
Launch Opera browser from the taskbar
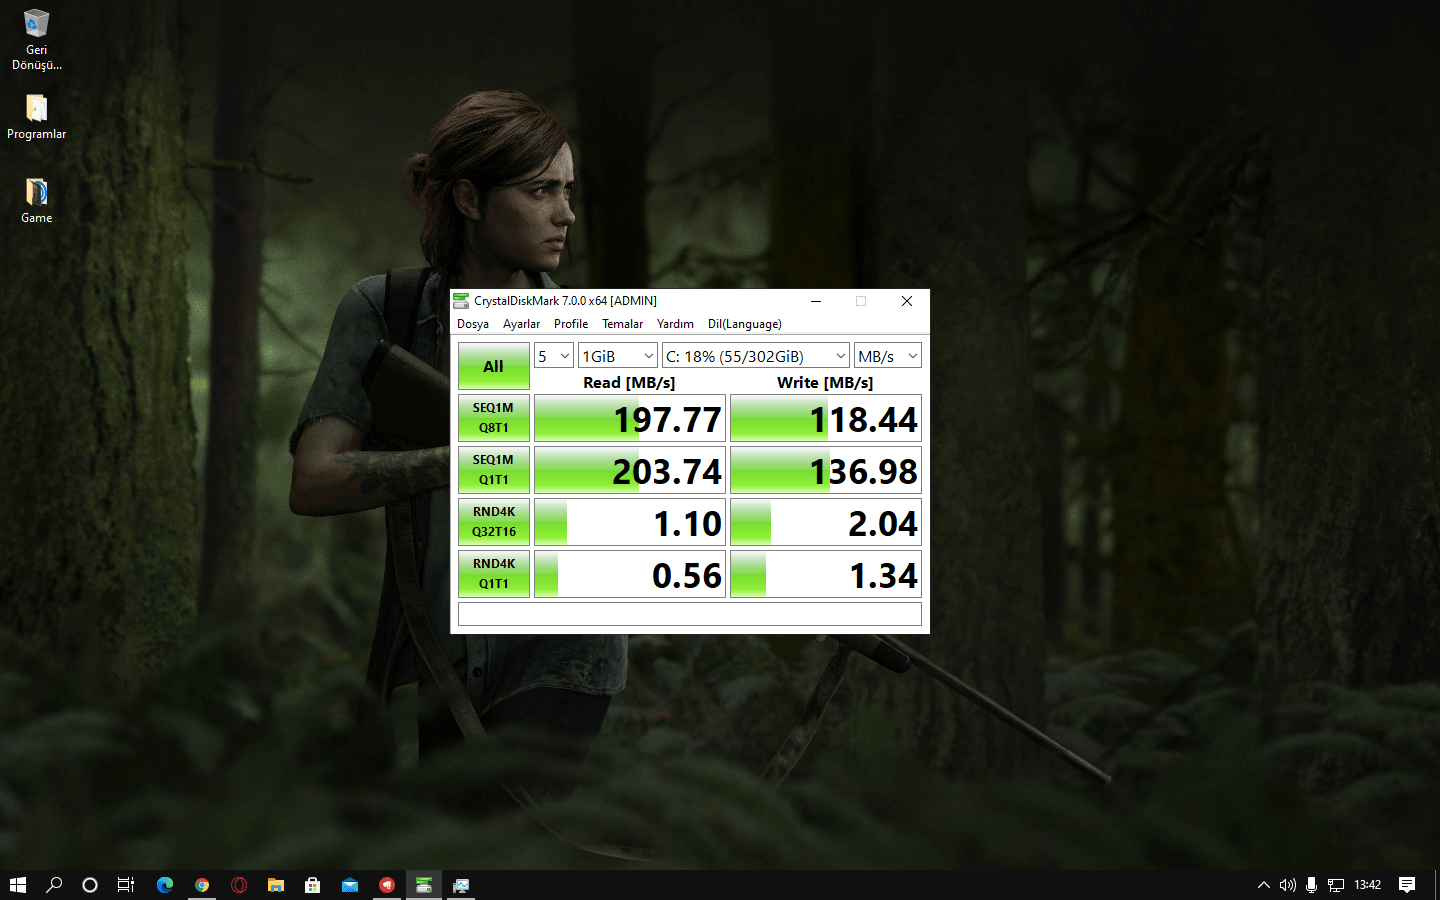(x=239, y=885)
